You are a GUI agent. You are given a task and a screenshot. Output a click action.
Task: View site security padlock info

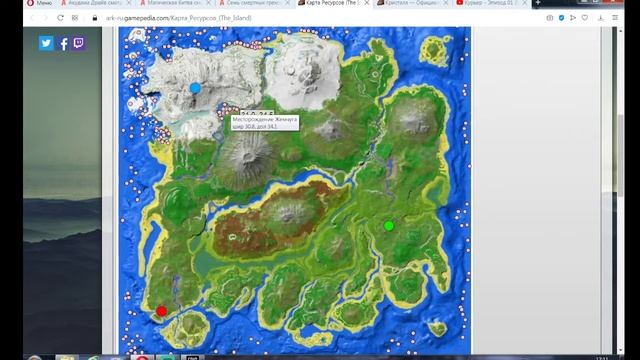[95, 18]
